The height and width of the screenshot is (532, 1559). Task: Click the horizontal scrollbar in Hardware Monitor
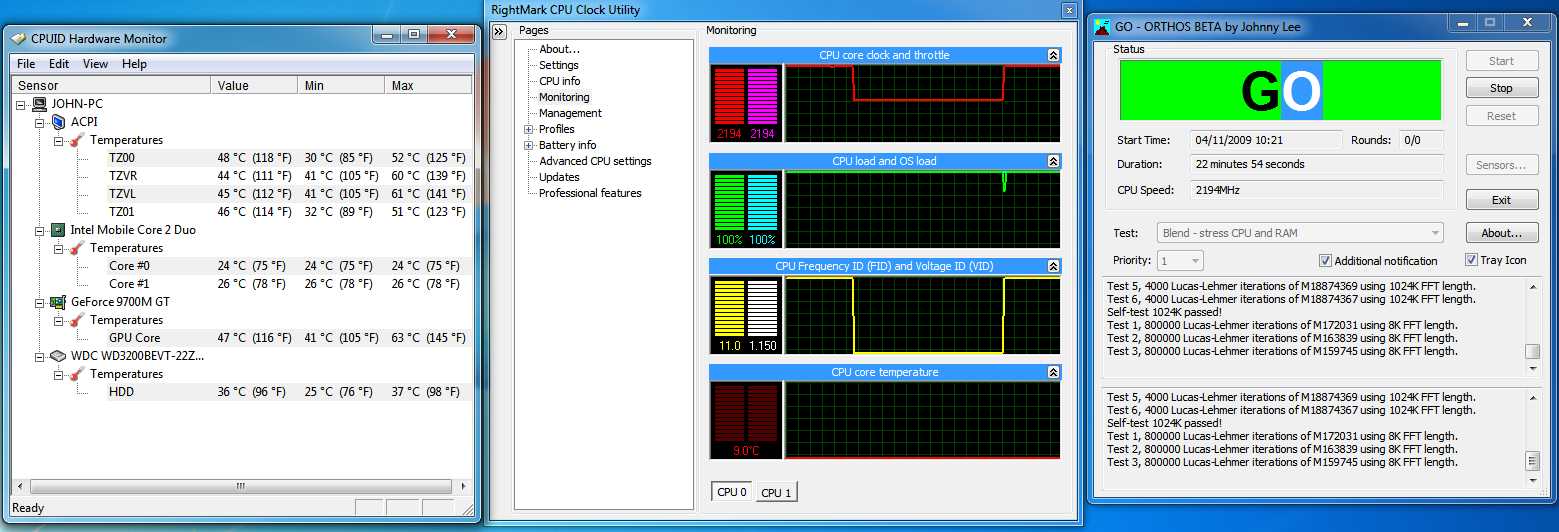point(240,486)
